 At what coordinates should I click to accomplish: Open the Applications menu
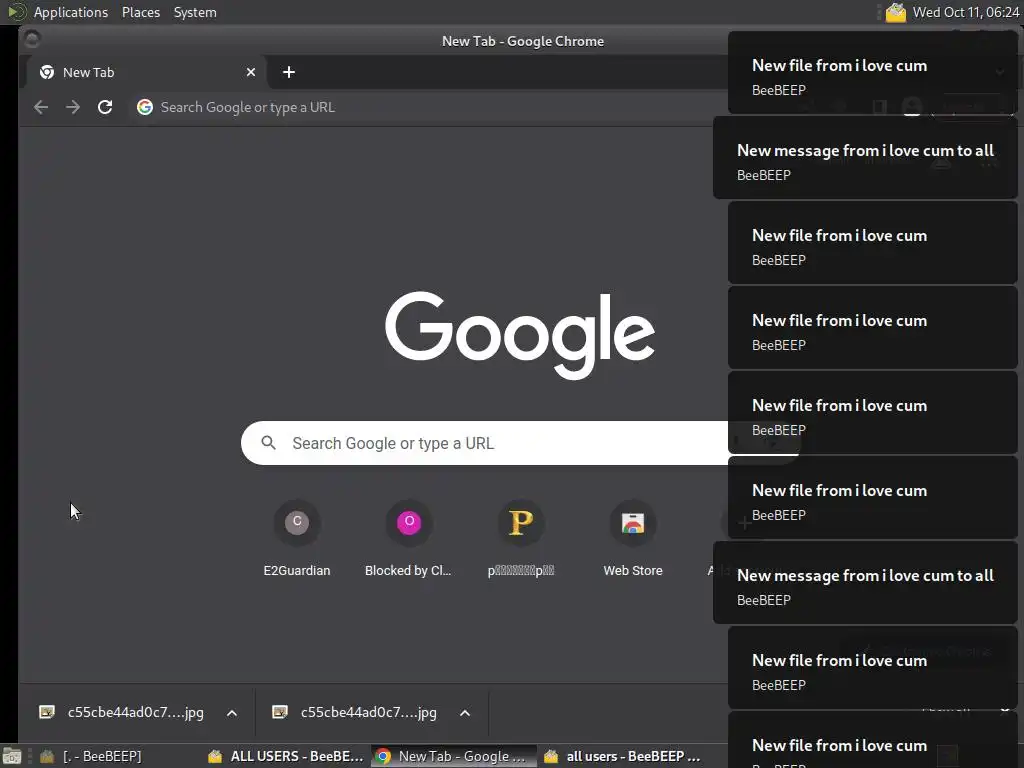(71, 12)
